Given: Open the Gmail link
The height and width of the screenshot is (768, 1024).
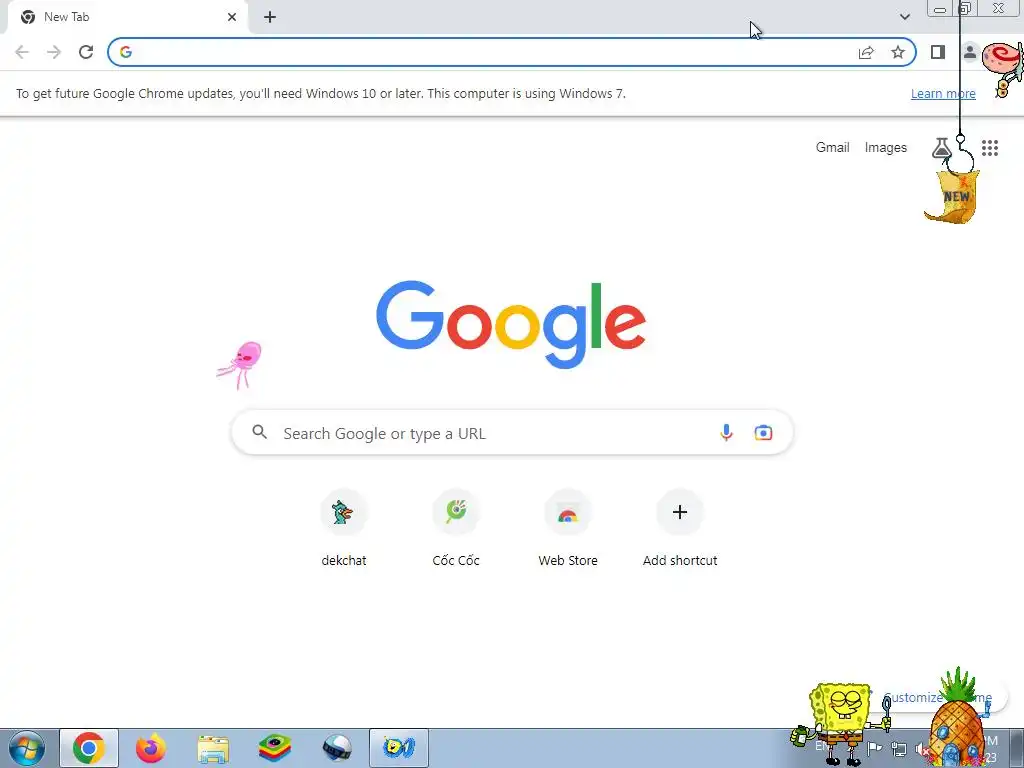Looking at the screenshot, I should point(833,148).
